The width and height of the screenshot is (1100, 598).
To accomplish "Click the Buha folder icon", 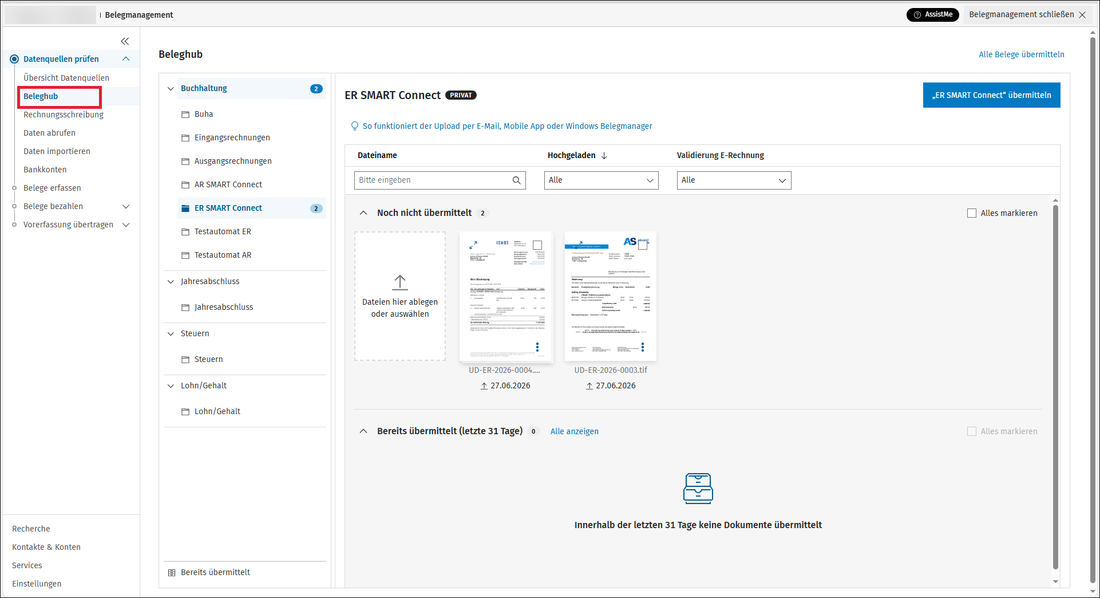I will [185, 114].
